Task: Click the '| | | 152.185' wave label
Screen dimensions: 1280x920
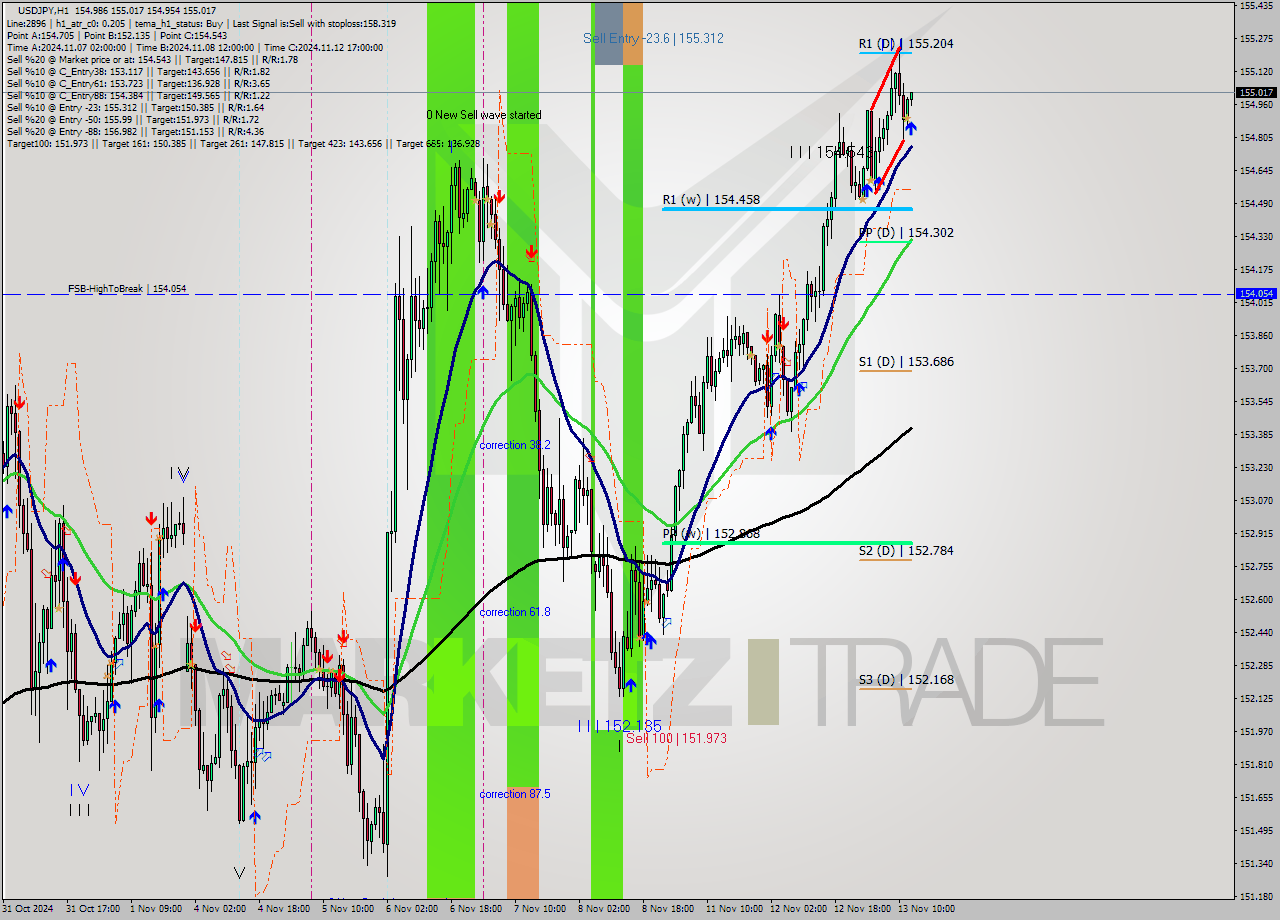Action: pos(619,725)
